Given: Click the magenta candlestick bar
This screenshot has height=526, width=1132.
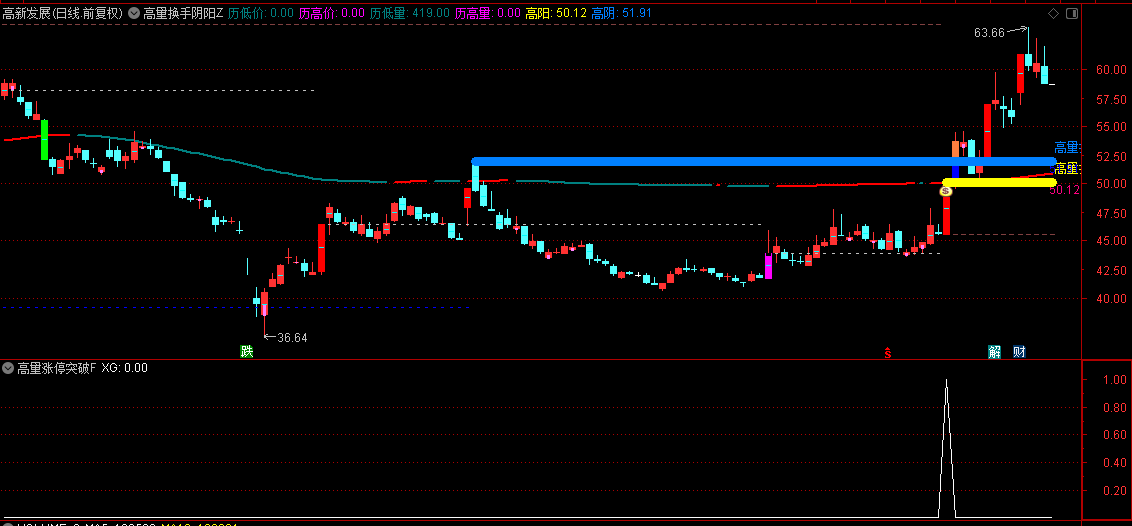Looking at the screenshot, I should [768, 266].
